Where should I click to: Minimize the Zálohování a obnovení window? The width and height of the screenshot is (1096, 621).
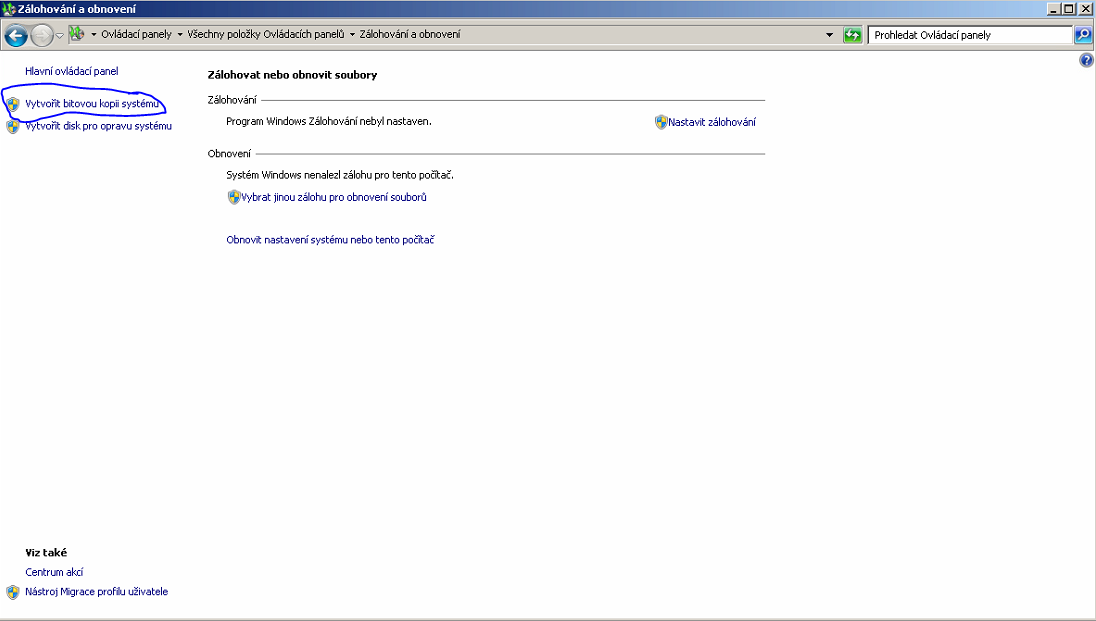pyautogui.click(x=1054, y=9)
